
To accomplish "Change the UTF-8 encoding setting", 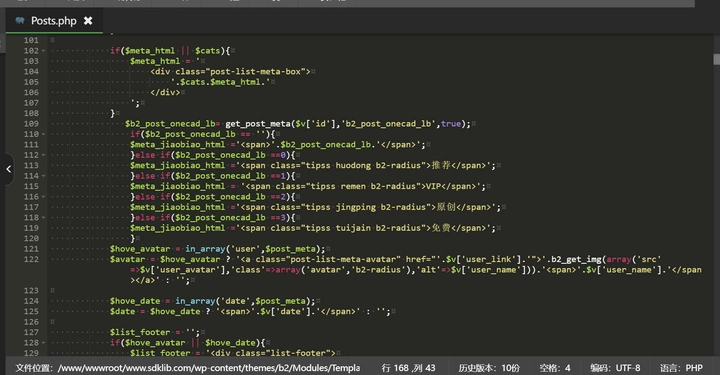I will click(615, 368).
